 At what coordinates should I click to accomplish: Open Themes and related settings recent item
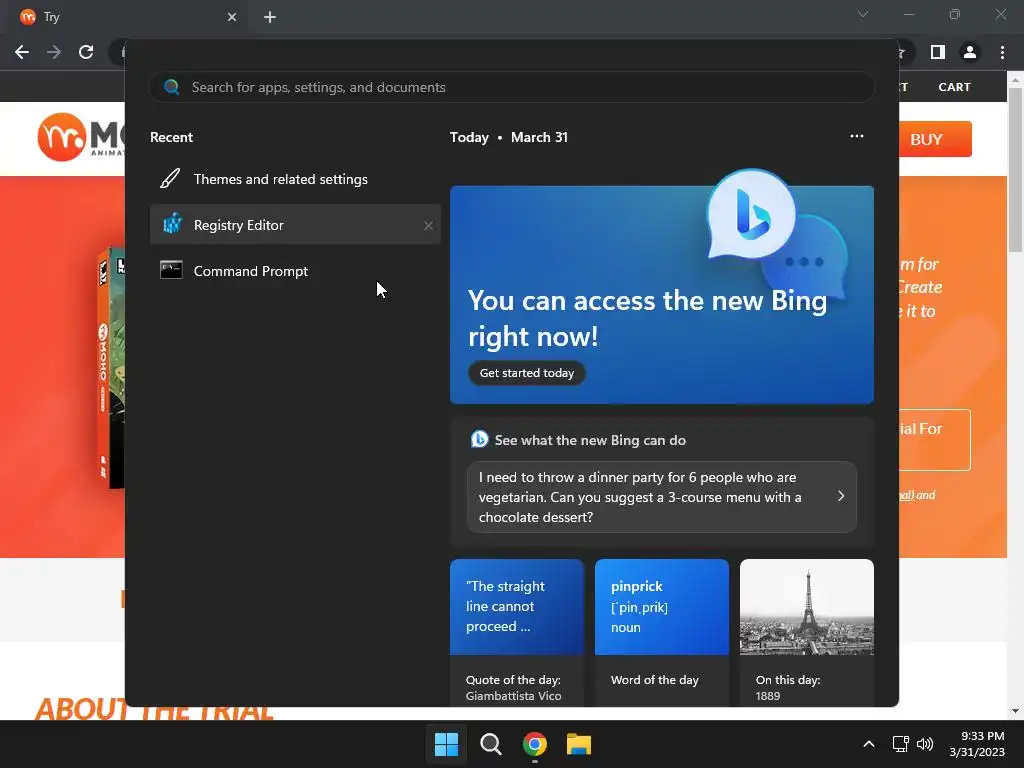(x=295, y=179)
